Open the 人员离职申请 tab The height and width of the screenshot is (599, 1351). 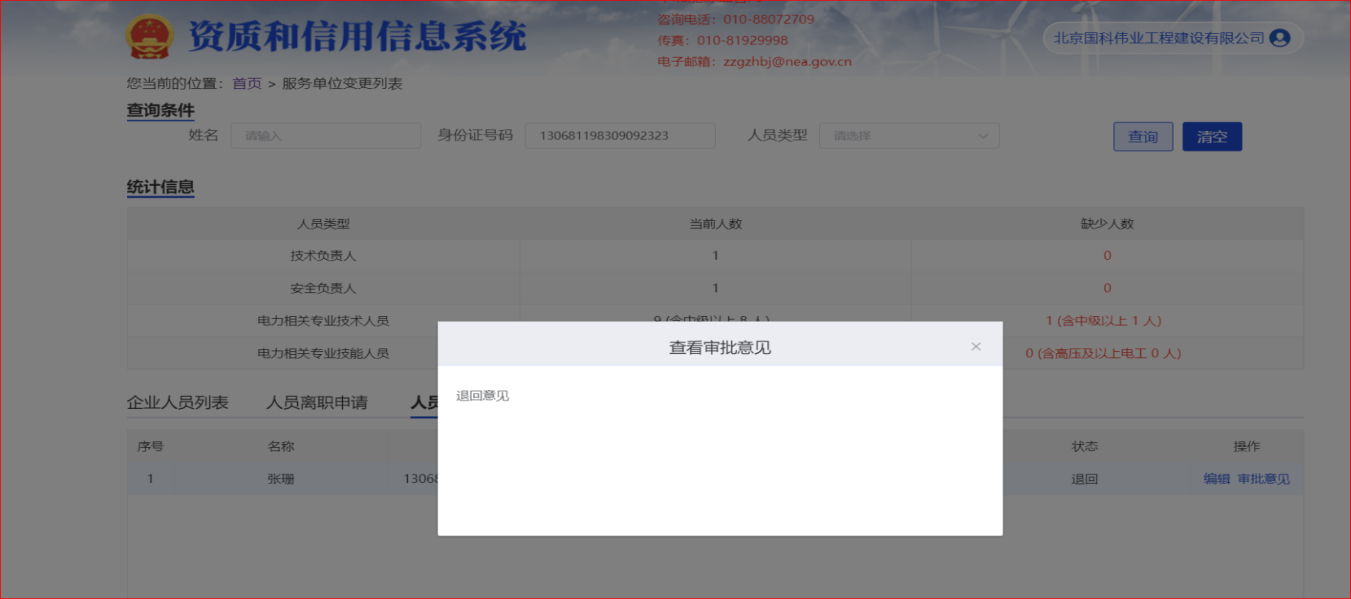tap(316, 403)
